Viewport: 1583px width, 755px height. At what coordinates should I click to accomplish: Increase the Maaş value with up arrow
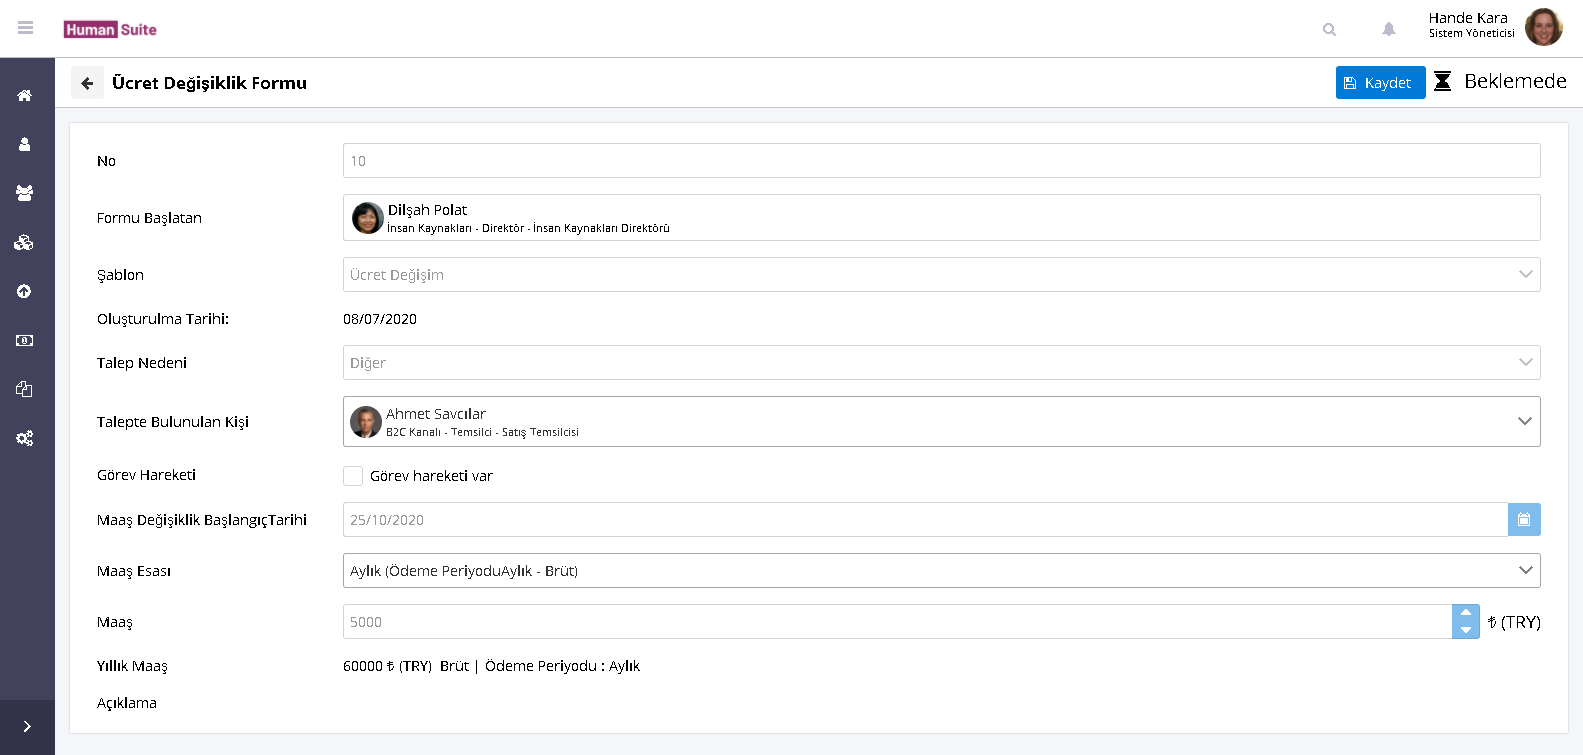point(1465,613)
